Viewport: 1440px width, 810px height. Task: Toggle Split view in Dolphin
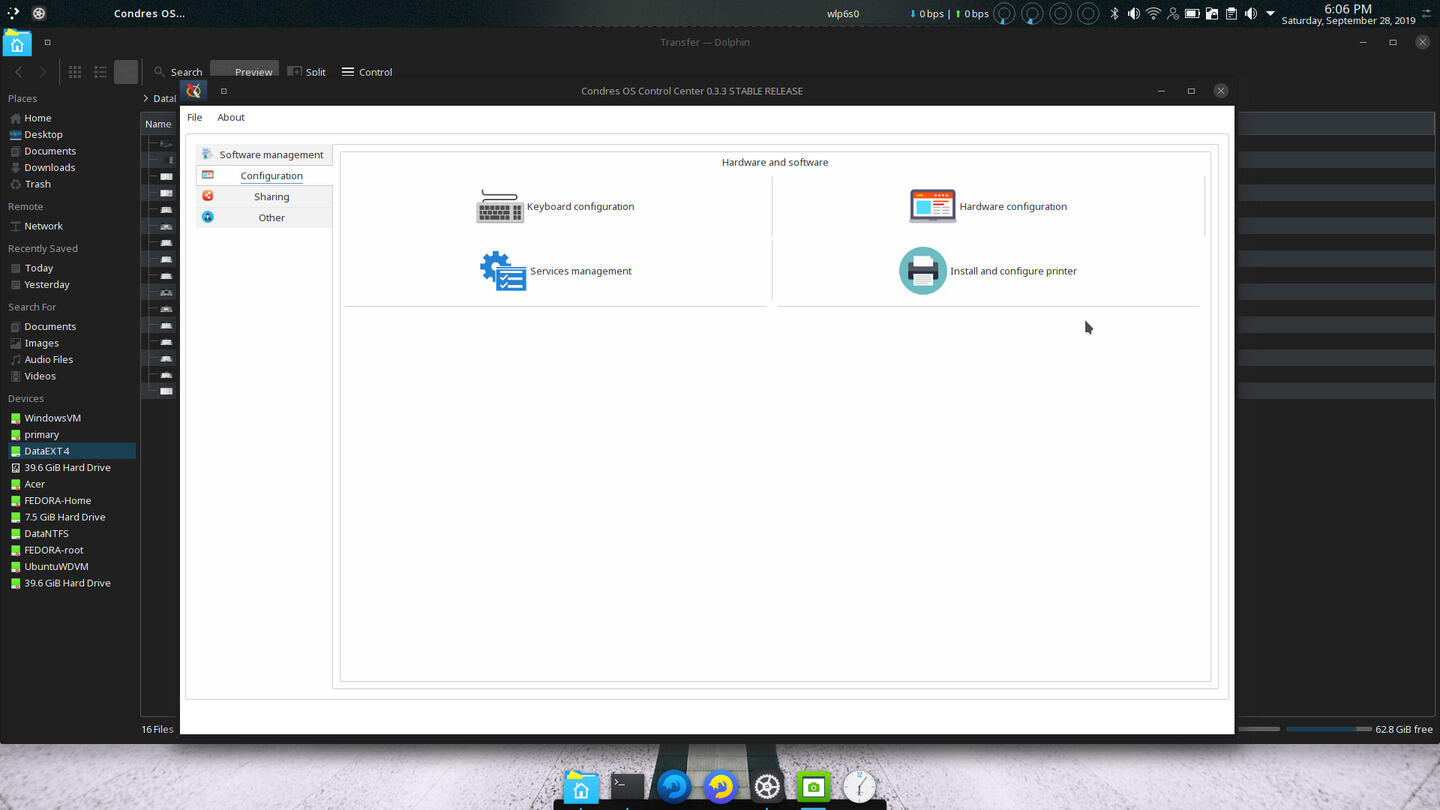(307, 72)
